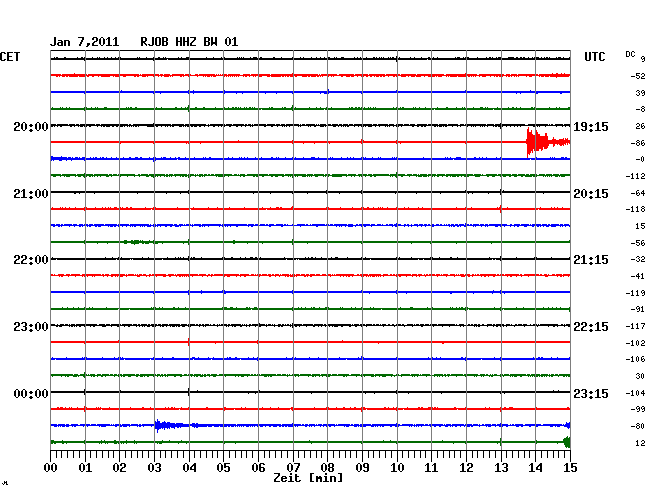Select the DC value "39"
This screenshot has width=650, height=494.
point(640,93)
